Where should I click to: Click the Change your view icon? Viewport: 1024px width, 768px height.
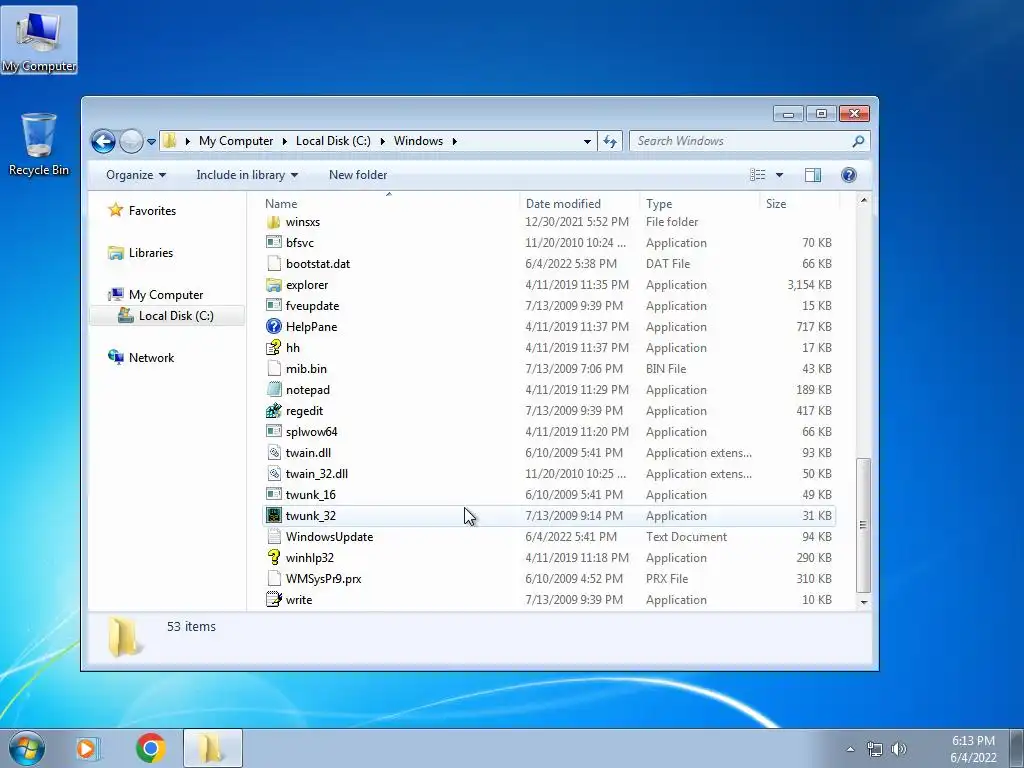point(758,175)
